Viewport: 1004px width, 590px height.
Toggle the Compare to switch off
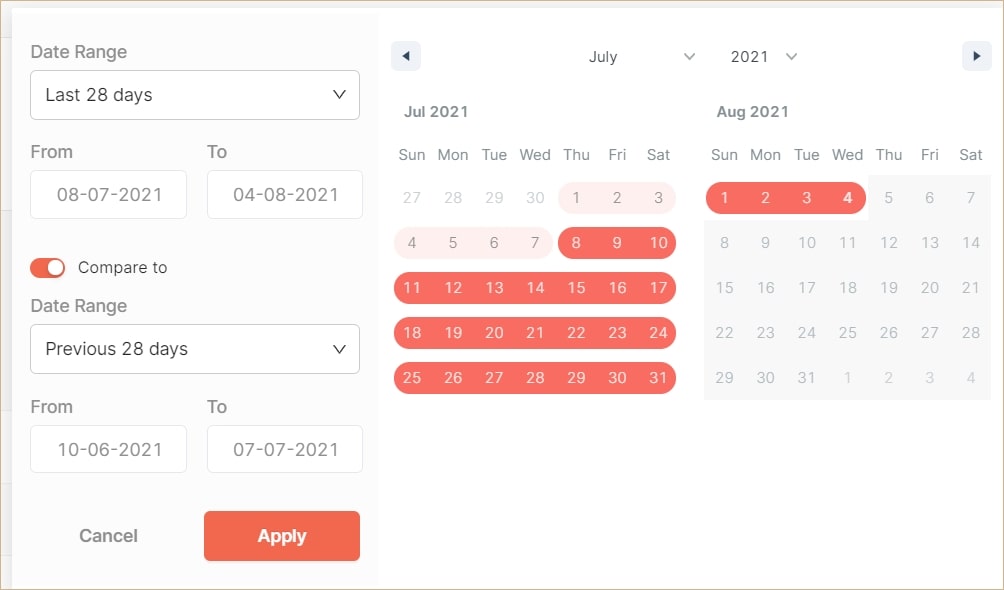[x=47, y=268]
